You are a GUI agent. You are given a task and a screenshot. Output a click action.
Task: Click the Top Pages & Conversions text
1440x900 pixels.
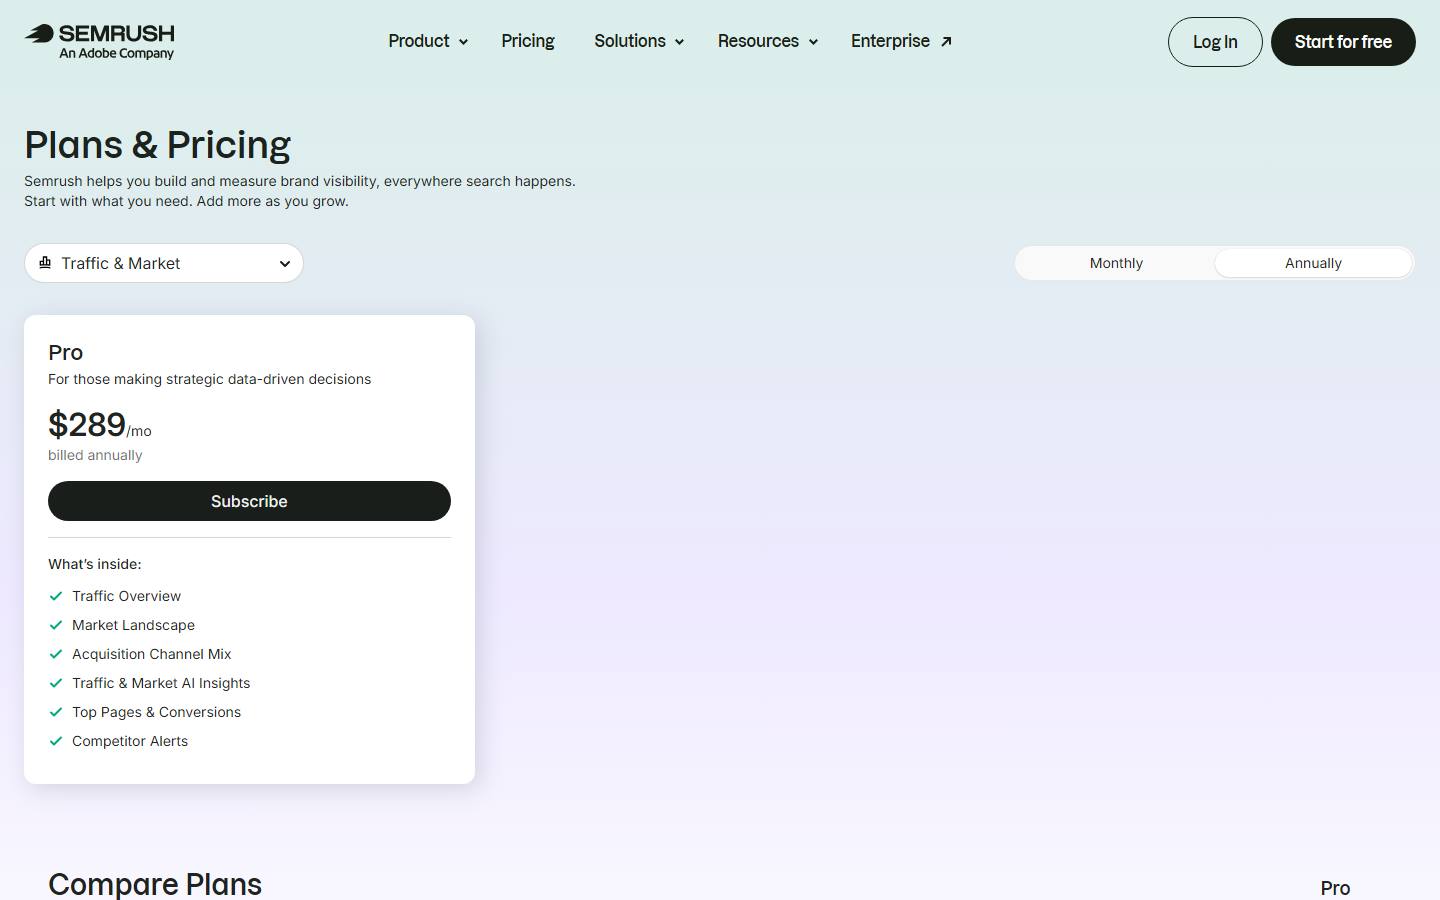[156, 712]
